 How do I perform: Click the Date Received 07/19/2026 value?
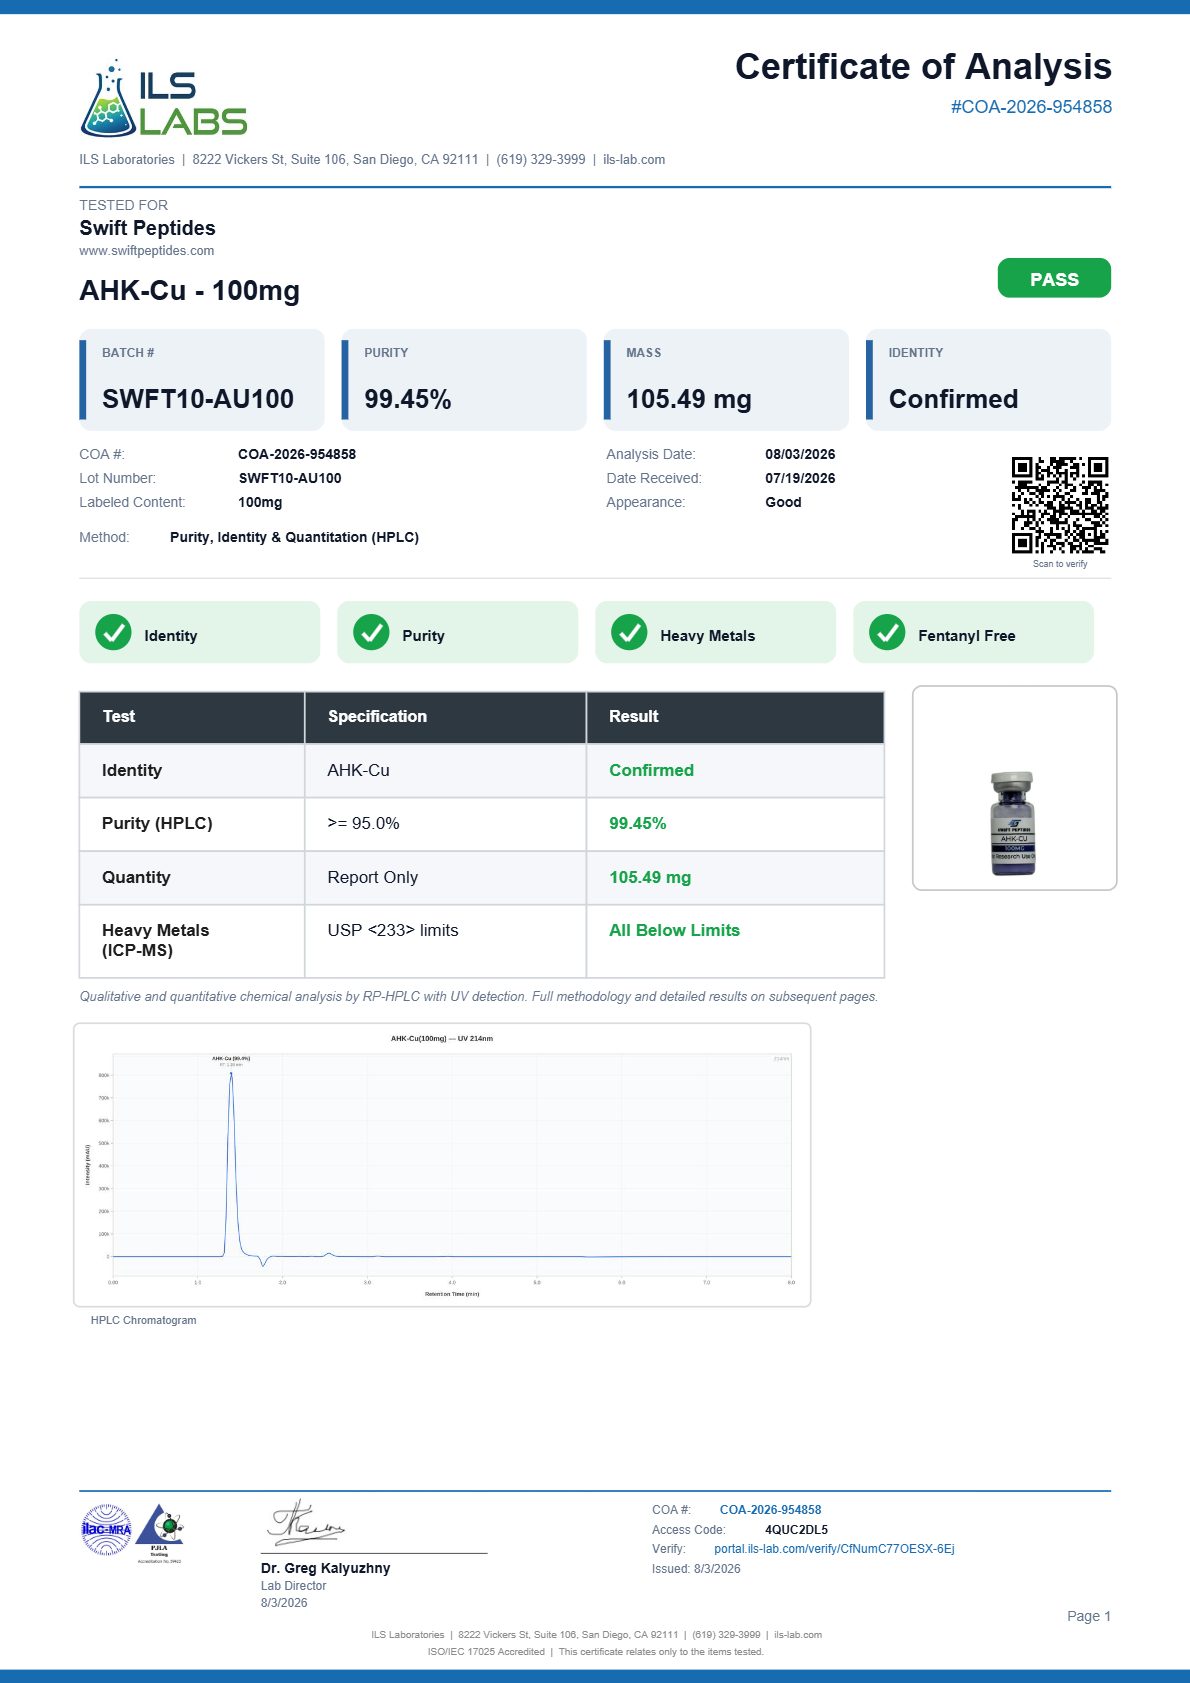(800, 478)
